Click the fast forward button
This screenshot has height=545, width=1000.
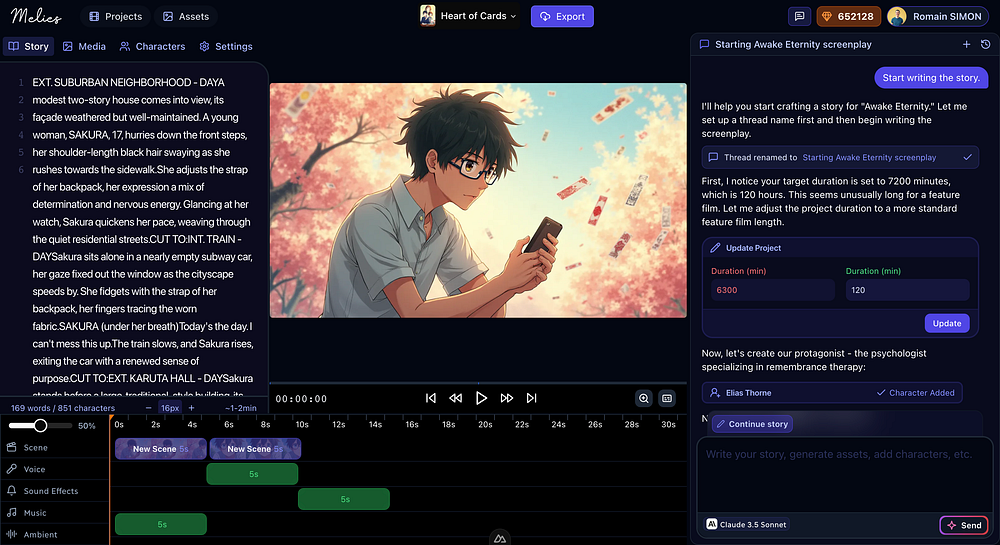(x=506, y=398)
